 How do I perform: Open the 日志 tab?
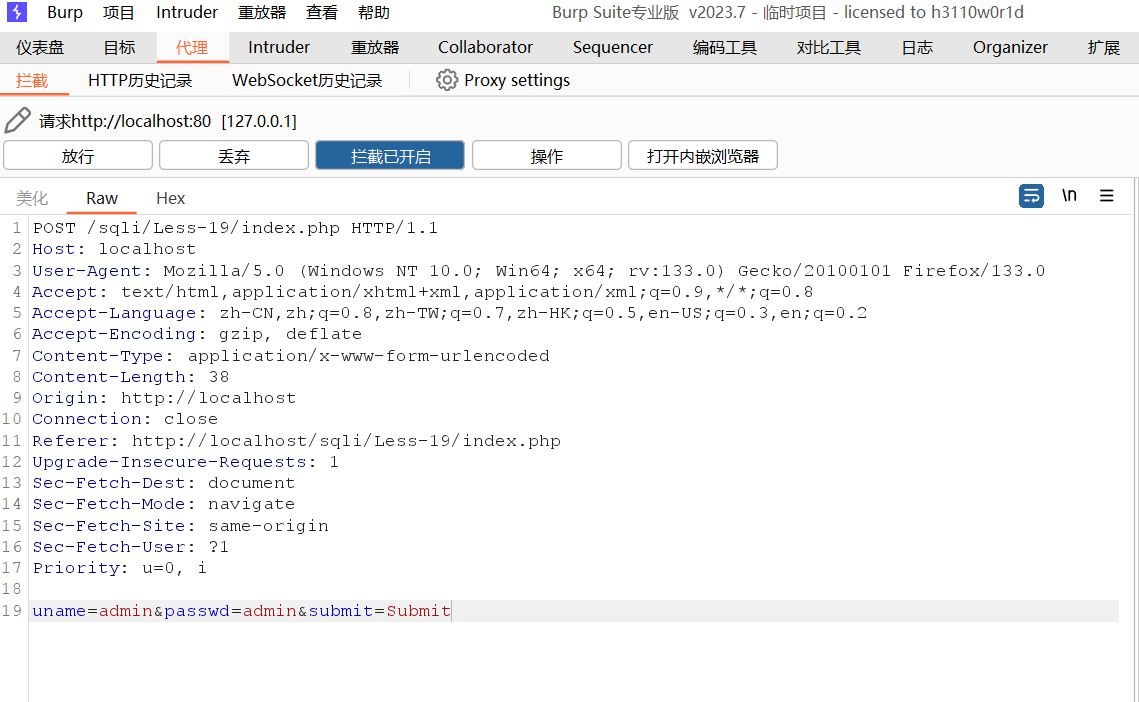tap(917, 47)
